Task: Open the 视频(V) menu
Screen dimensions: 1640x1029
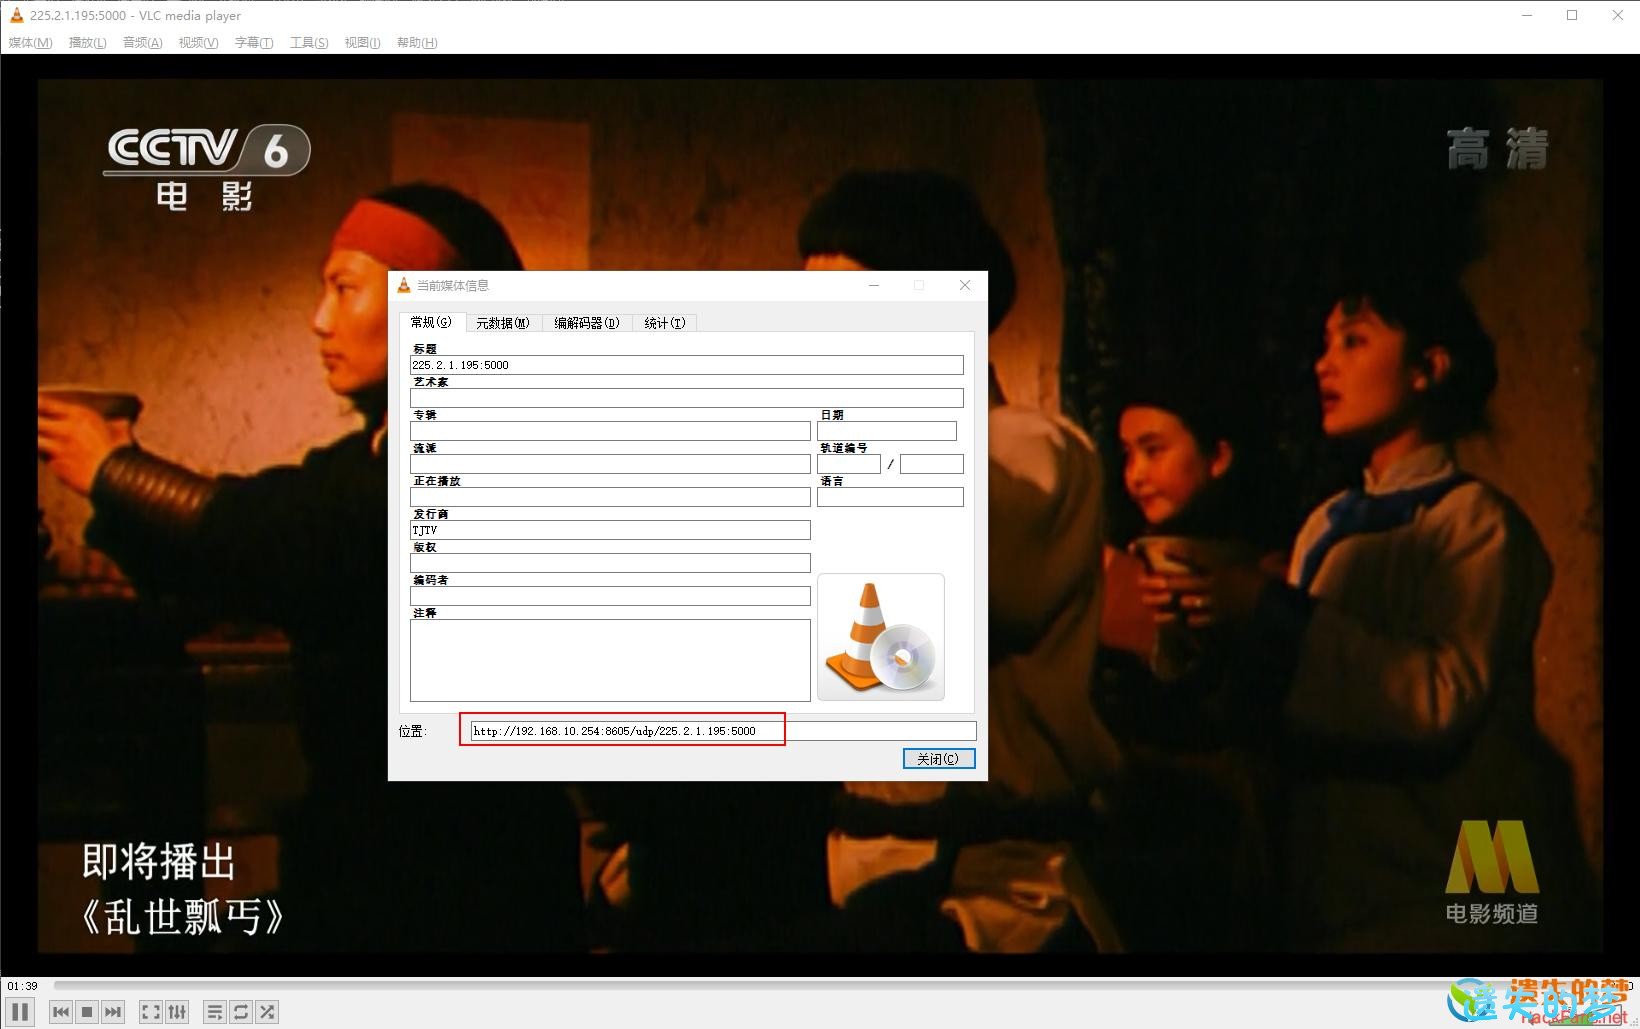Action: (198, 42)
